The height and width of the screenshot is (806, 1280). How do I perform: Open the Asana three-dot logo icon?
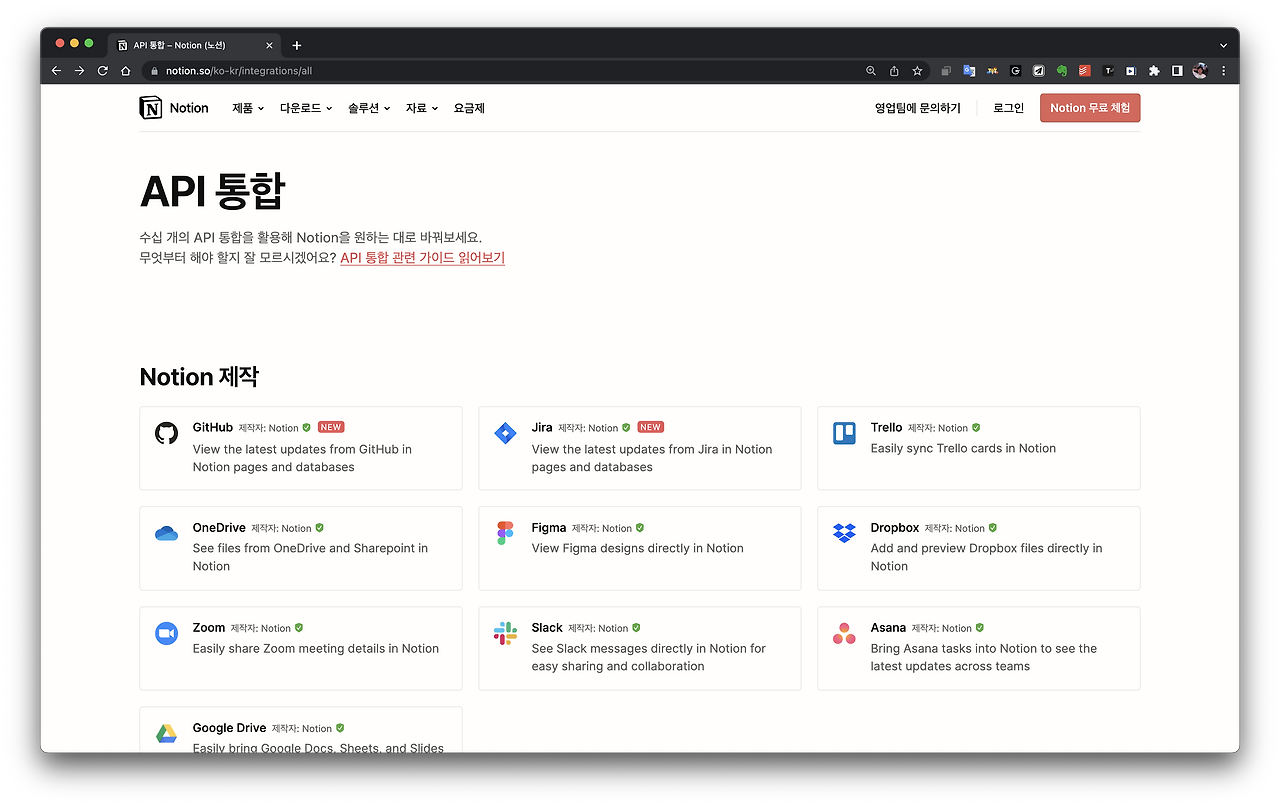pyautogui.click(x=844, y=633)
